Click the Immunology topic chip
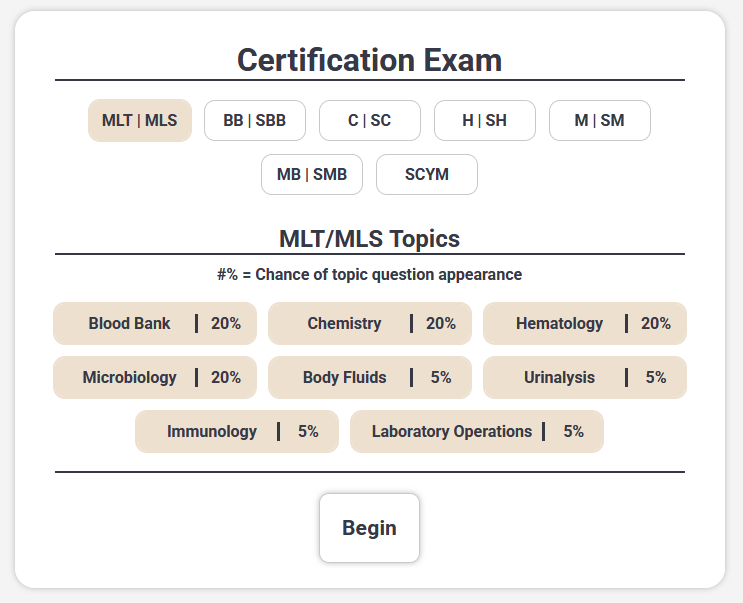Image resolution: width=743 pixels, height=603 pixels. point(237,432)
